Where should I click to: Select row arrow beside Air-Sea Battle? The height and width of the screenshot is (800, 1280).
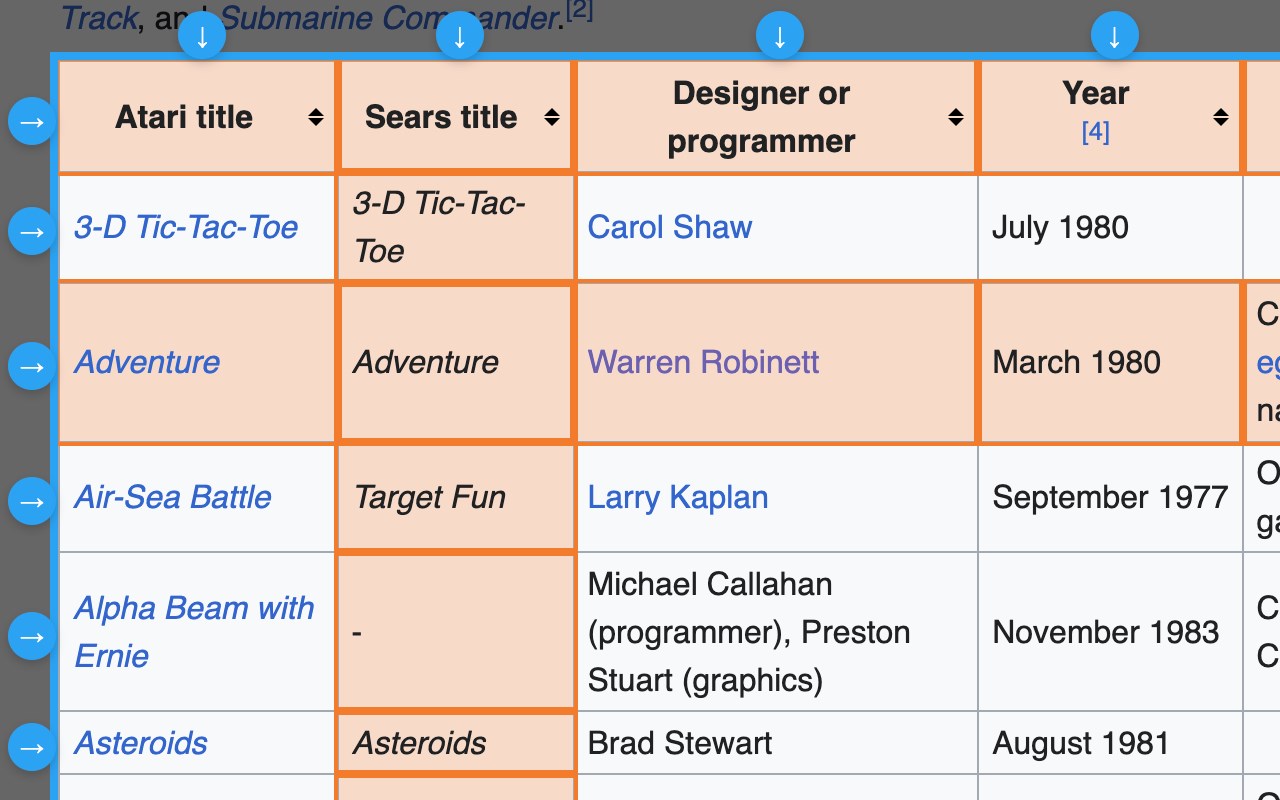coord(32,502)
